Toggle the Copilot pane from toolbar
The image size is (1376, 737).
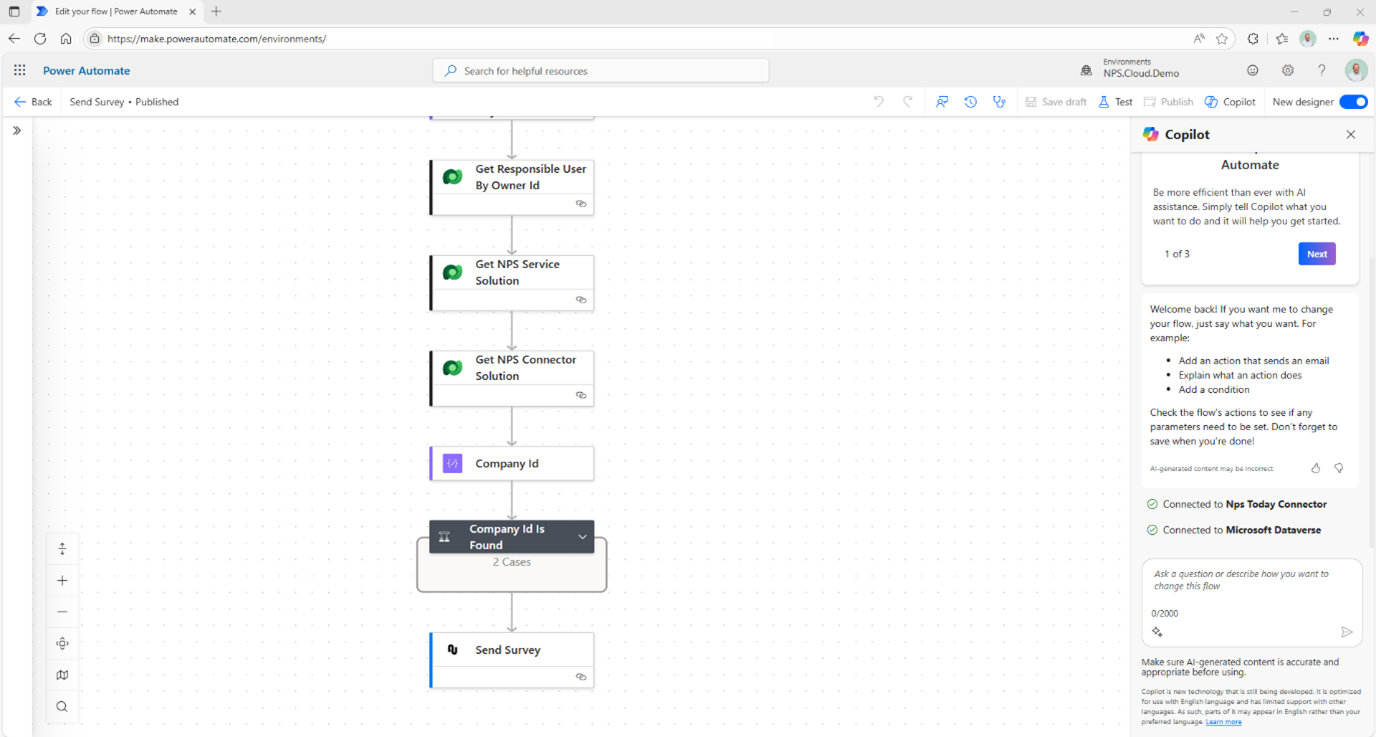tap(1230, 102)
